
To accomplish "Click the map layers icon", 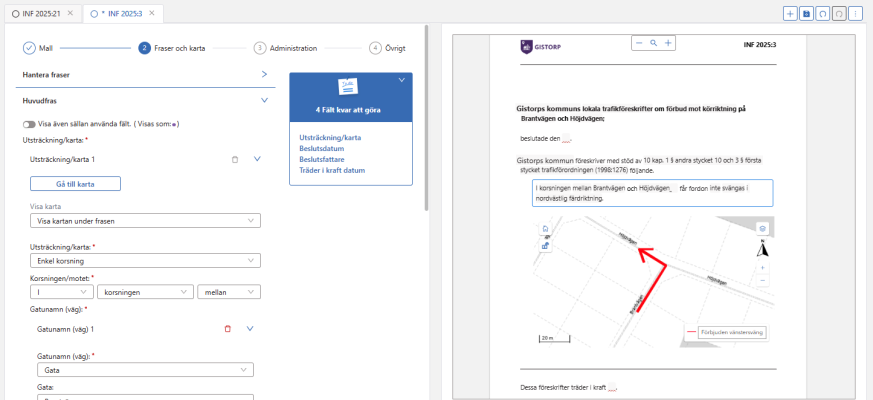I will tap(762, 228).
